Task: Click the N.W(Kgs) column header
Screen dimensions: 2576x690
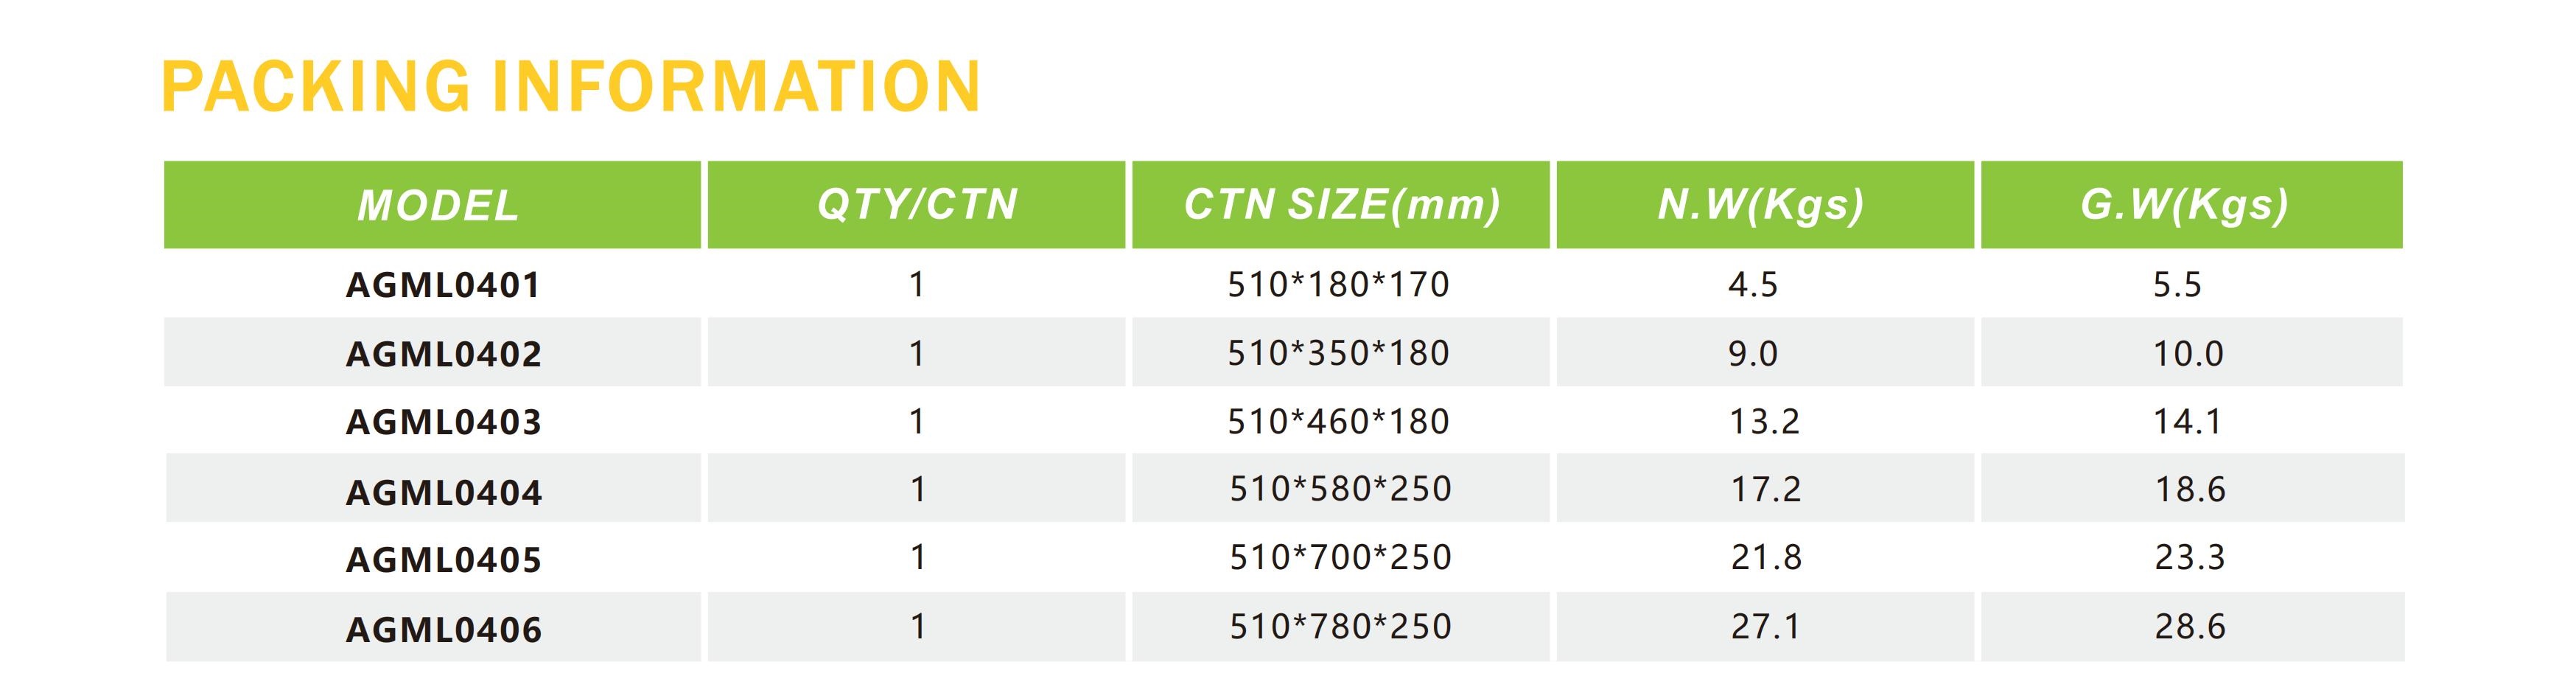Action: tap(1765, 205)
